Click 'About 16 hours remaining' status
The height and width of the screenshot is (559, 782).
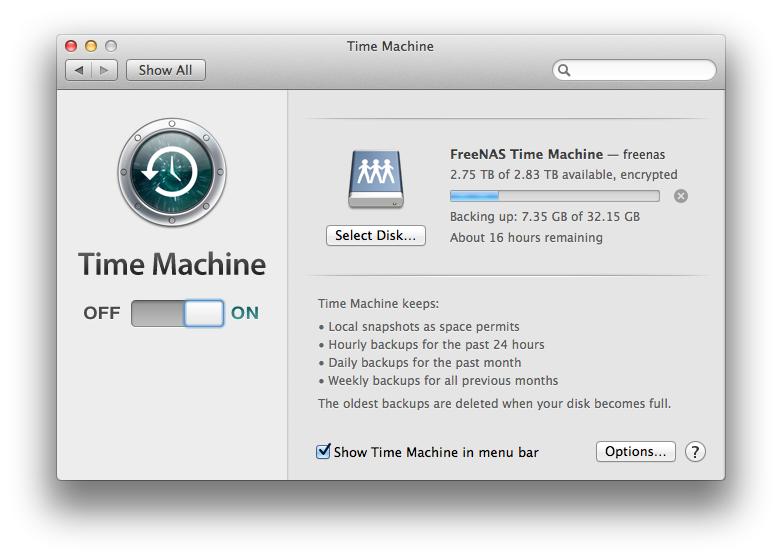(x=526, y=237)
